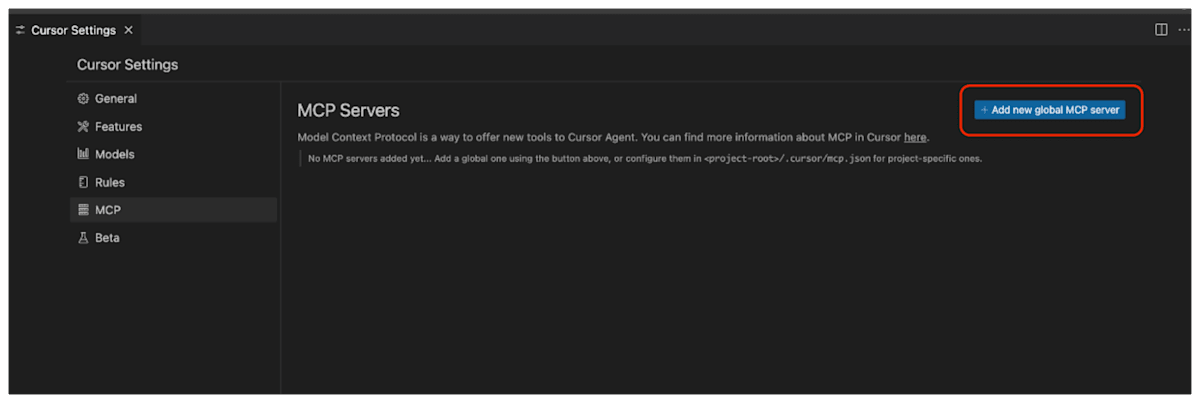Close the Cursor Settings tab

point(128,30)
